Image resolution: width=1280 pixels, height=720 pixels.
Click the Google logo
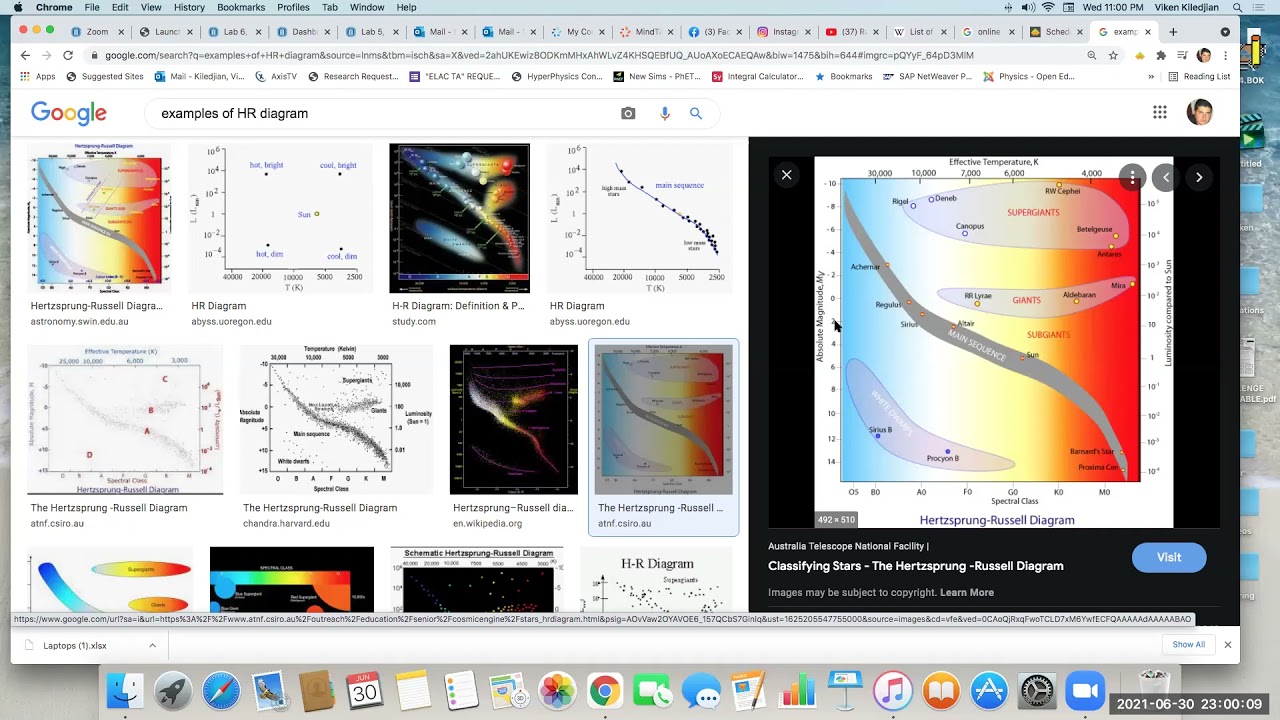68,113
